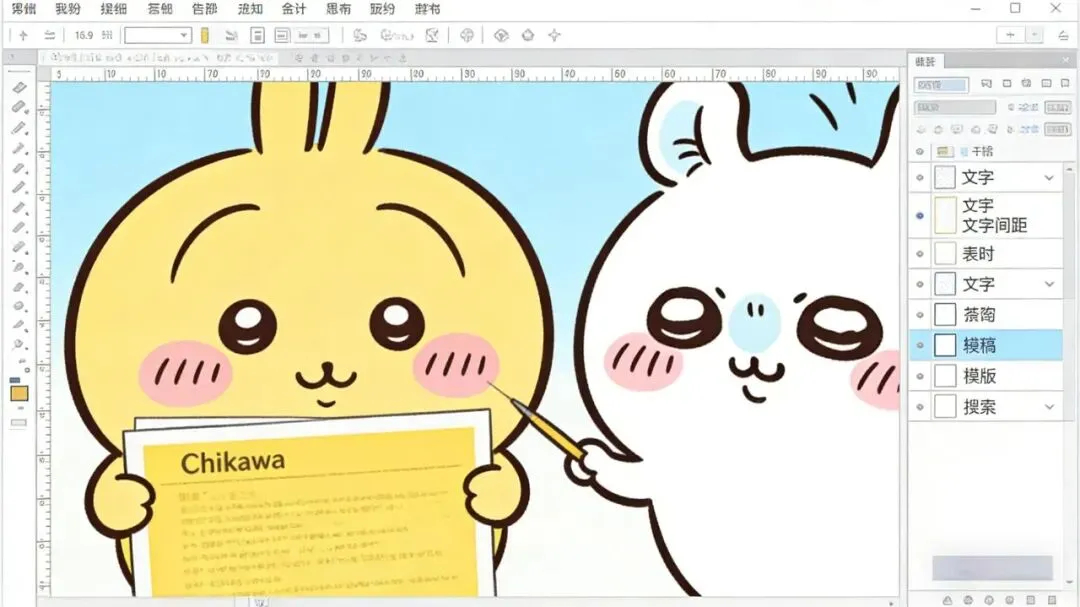Click the four-point star icon in top toolbar

point(554,35)
